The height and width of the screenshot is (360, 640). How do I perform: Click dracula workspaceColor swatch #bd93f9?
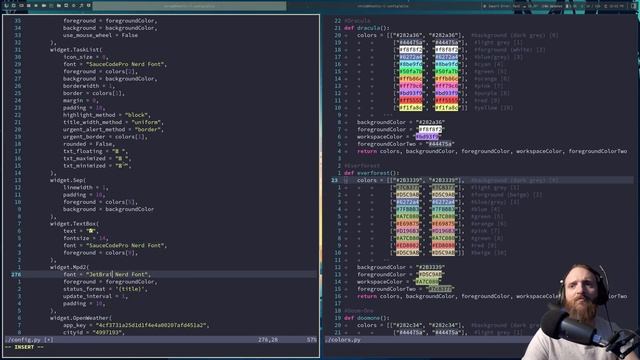[427, 137]
